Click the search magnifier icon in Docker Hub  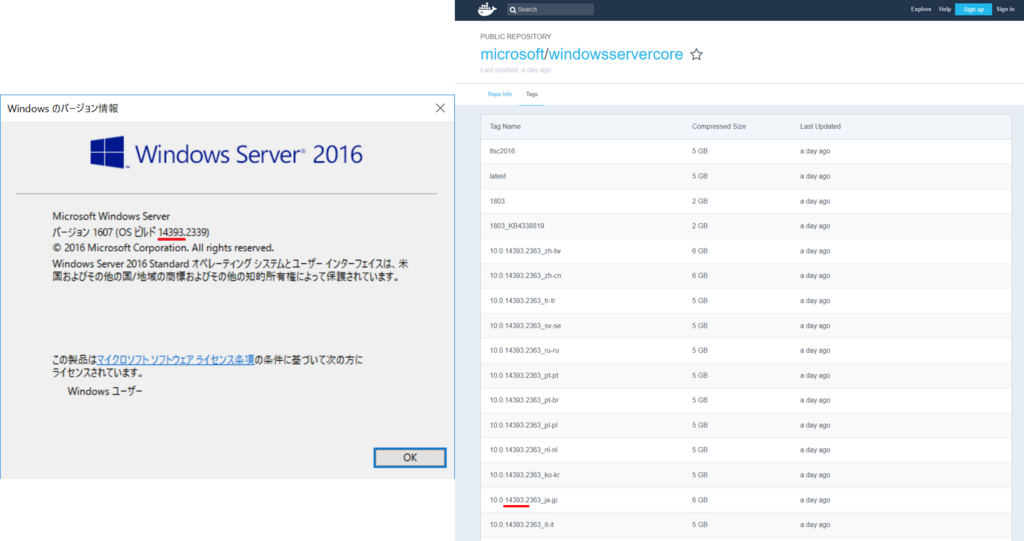tap(513, 10)
